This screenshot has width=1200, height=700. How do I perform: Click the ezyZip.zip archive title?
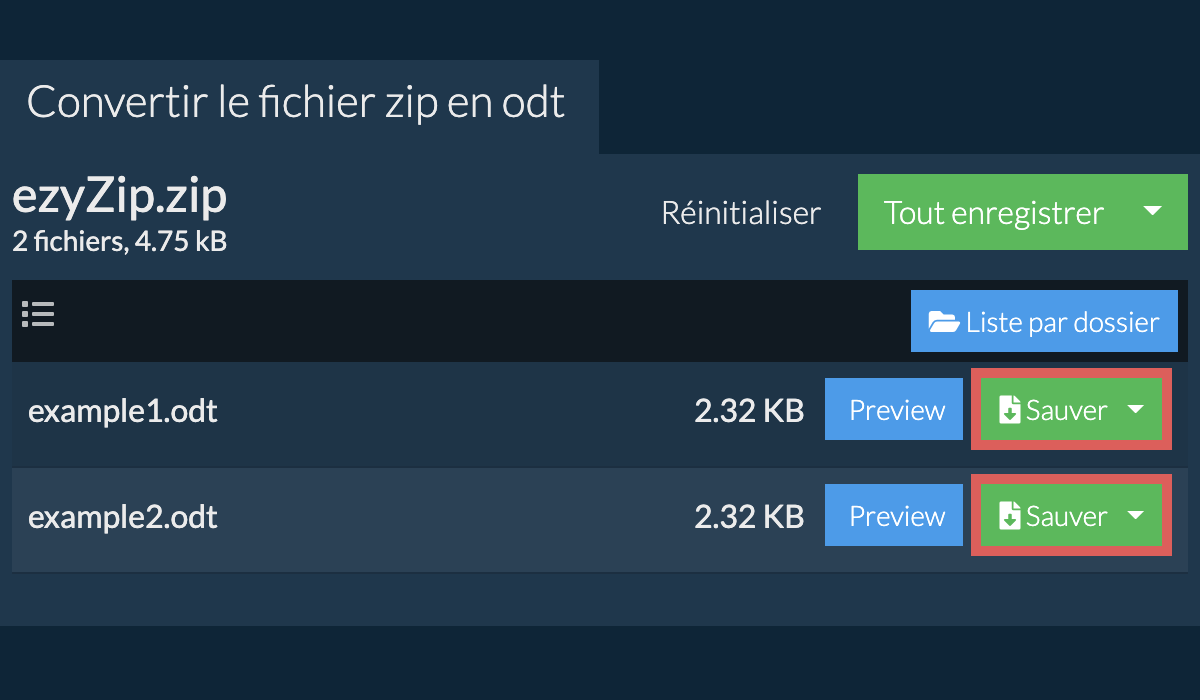118,196
